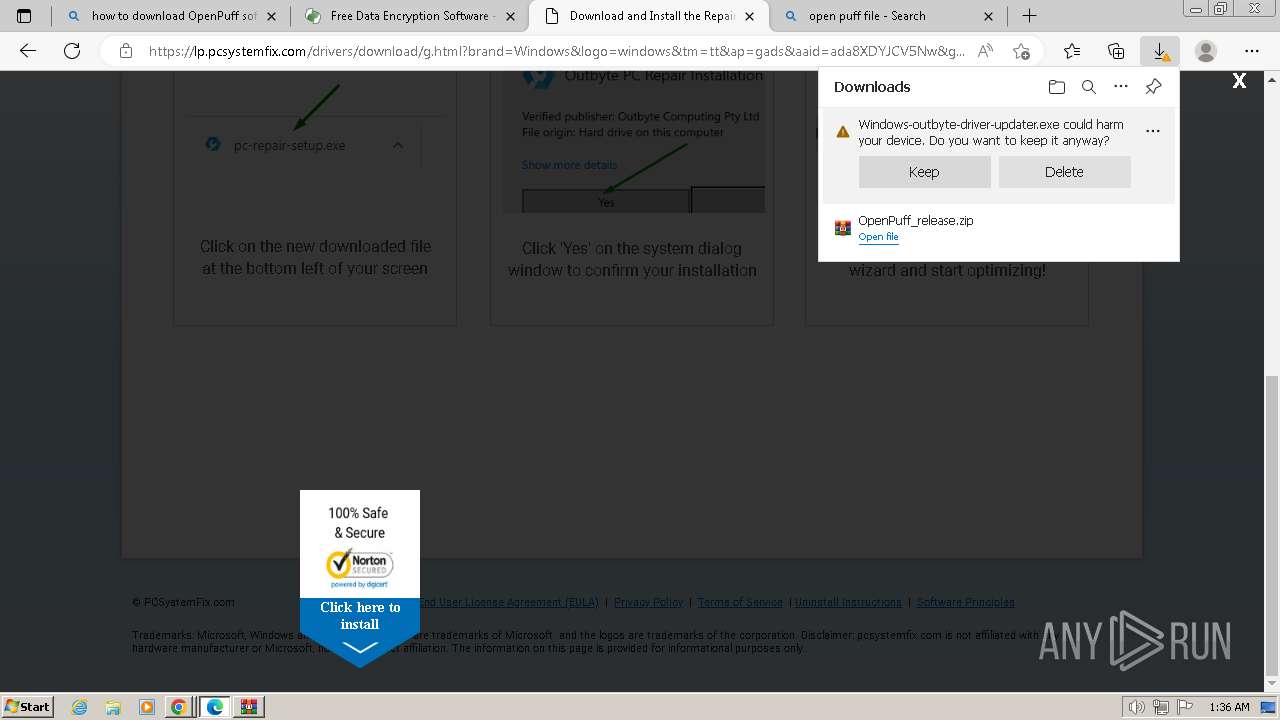Click the volume icon in system tray
The image size is (1280, 720).
[x=1137, y=707]
